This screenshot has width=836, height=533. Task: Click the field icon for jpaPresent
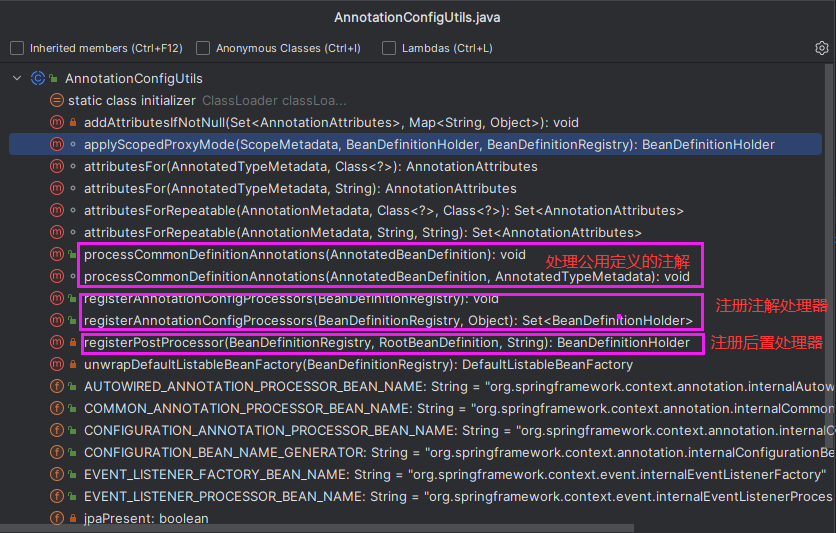(x=57, y=518)
